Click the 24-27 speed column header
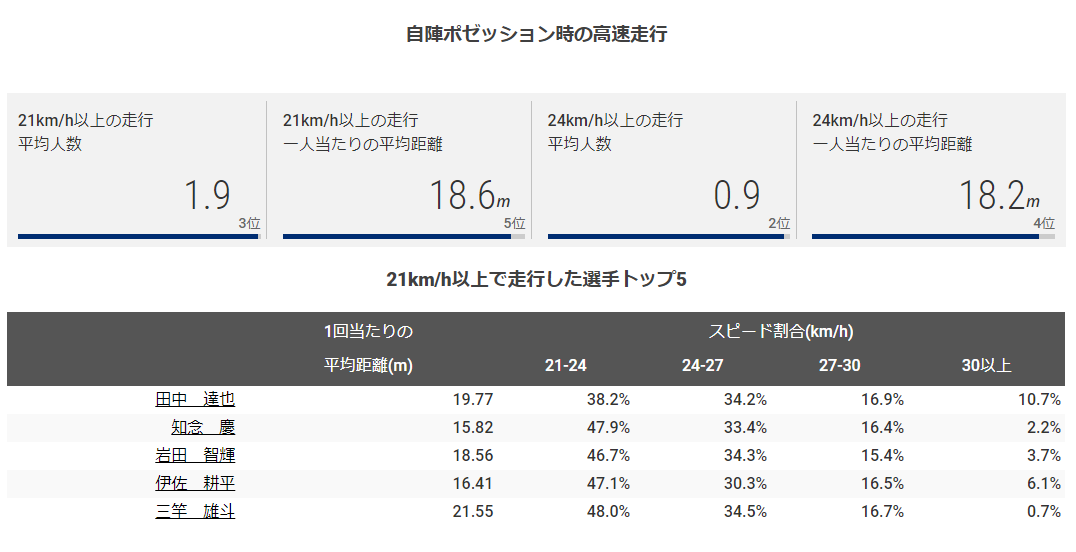 702,366
